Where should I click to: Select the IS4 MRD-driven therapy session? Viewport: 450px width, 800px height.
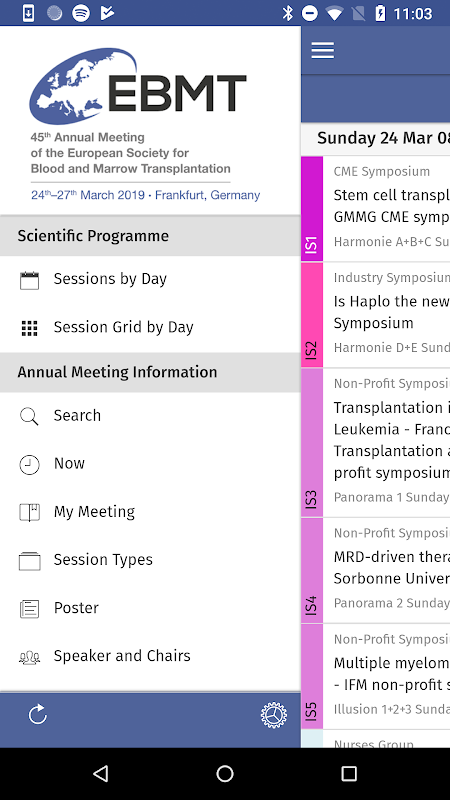[x=376, y=570]
